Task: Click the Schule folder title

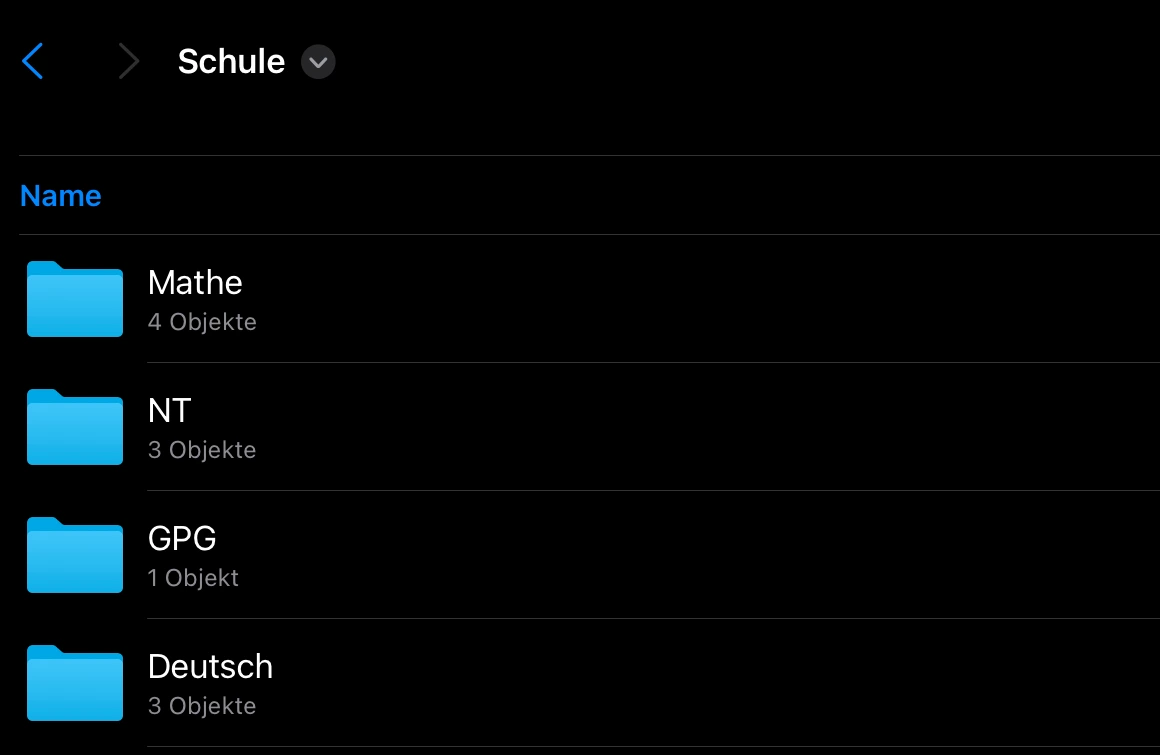Action: point(231,62)
